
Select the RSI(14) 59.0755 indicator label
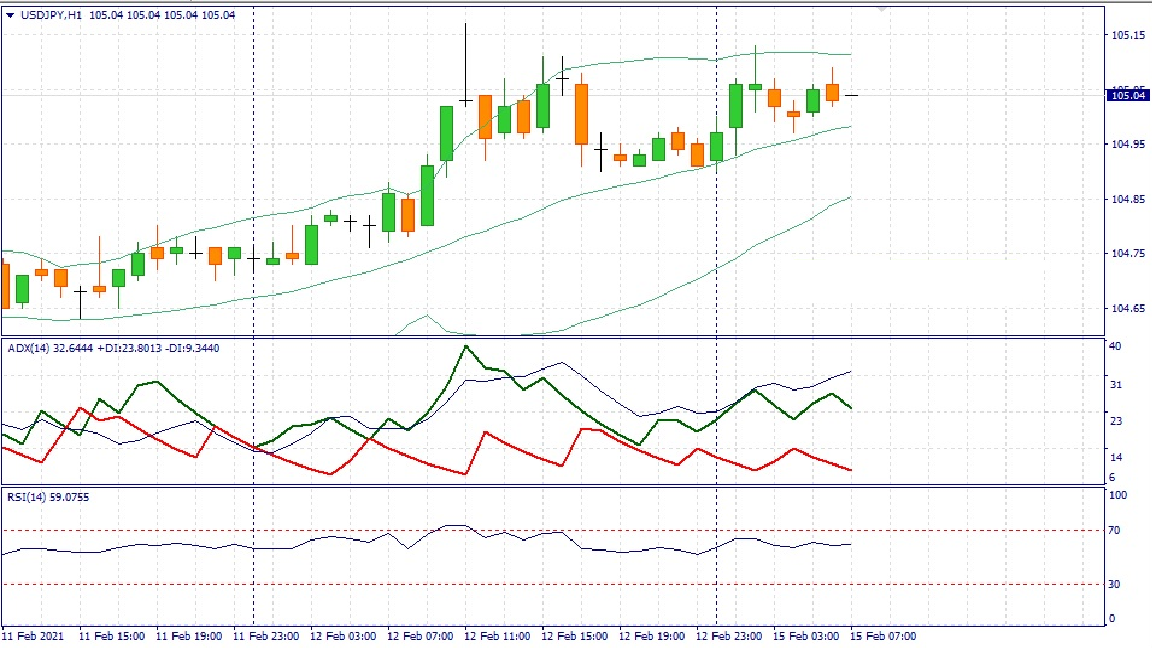(x=47, y=496)
